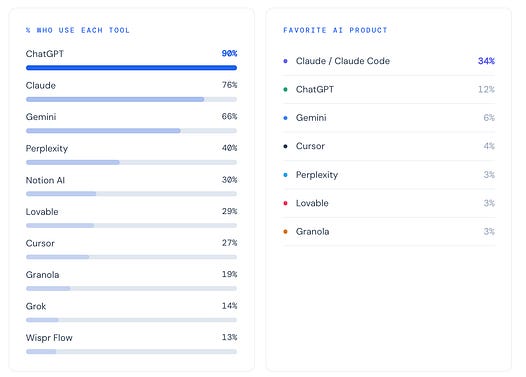The image size is (526, 377).
Task: Click the Lovable 29% usage bar
Action: tap(132, 225)
